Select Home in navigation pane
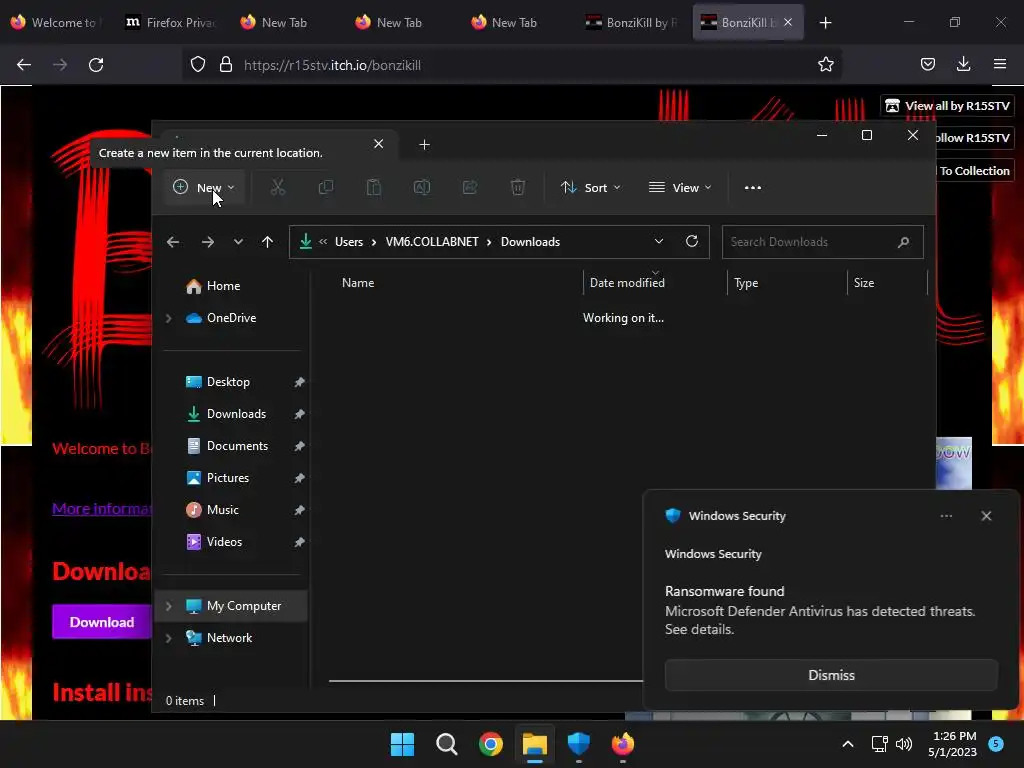The width and height of the screenshot is (1024, 768). (x=223, y=286)
